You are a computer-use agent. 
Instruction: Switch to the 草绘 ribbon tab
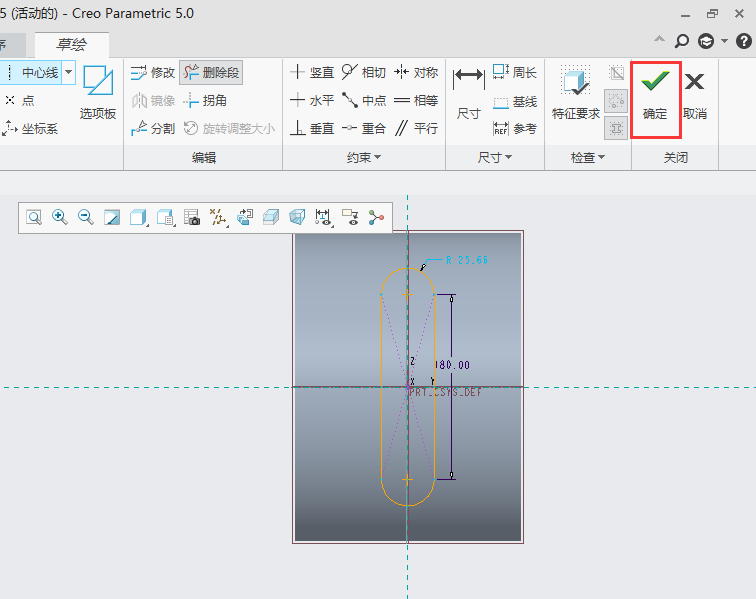tap(71, 45)
